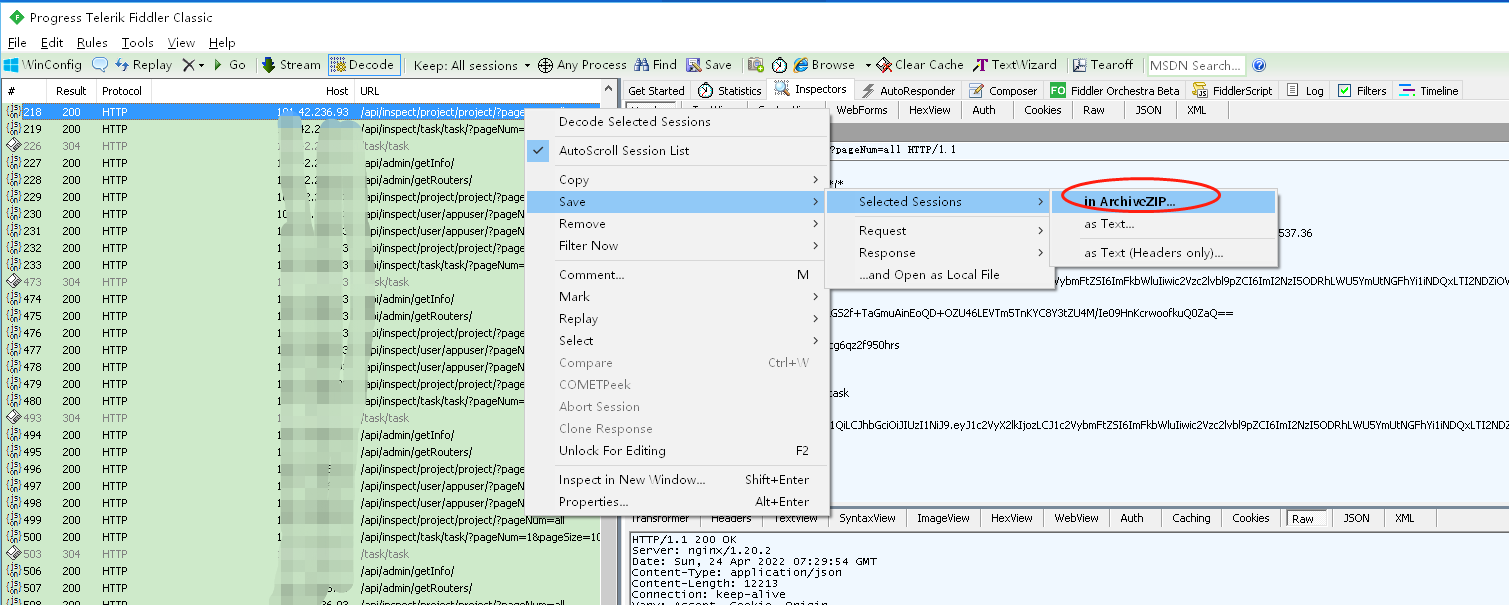This screenshot has height=605, width=1509.
Task: Click the Browse button
Action: [825, 65]
